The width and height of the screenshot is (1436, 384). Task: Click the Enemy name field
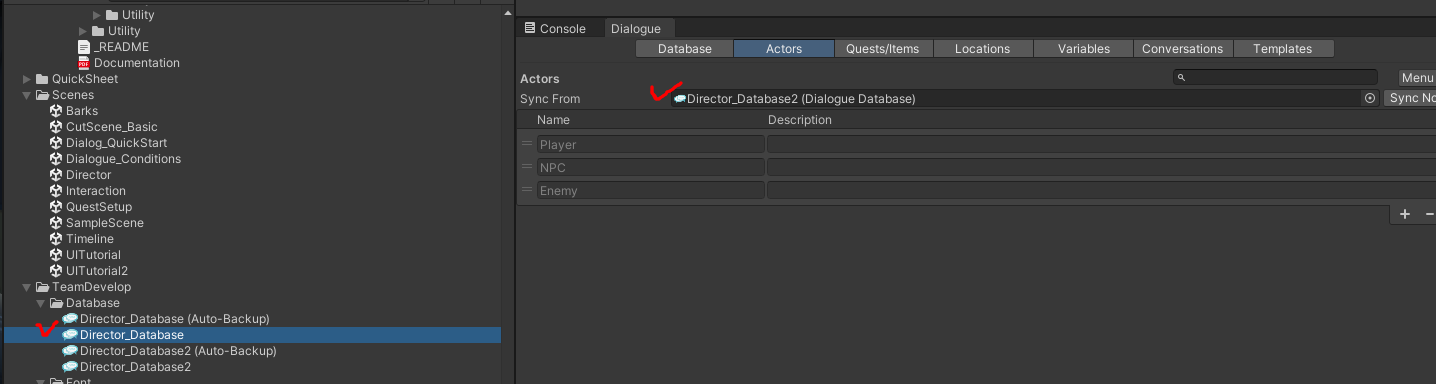tap(650, 190)
